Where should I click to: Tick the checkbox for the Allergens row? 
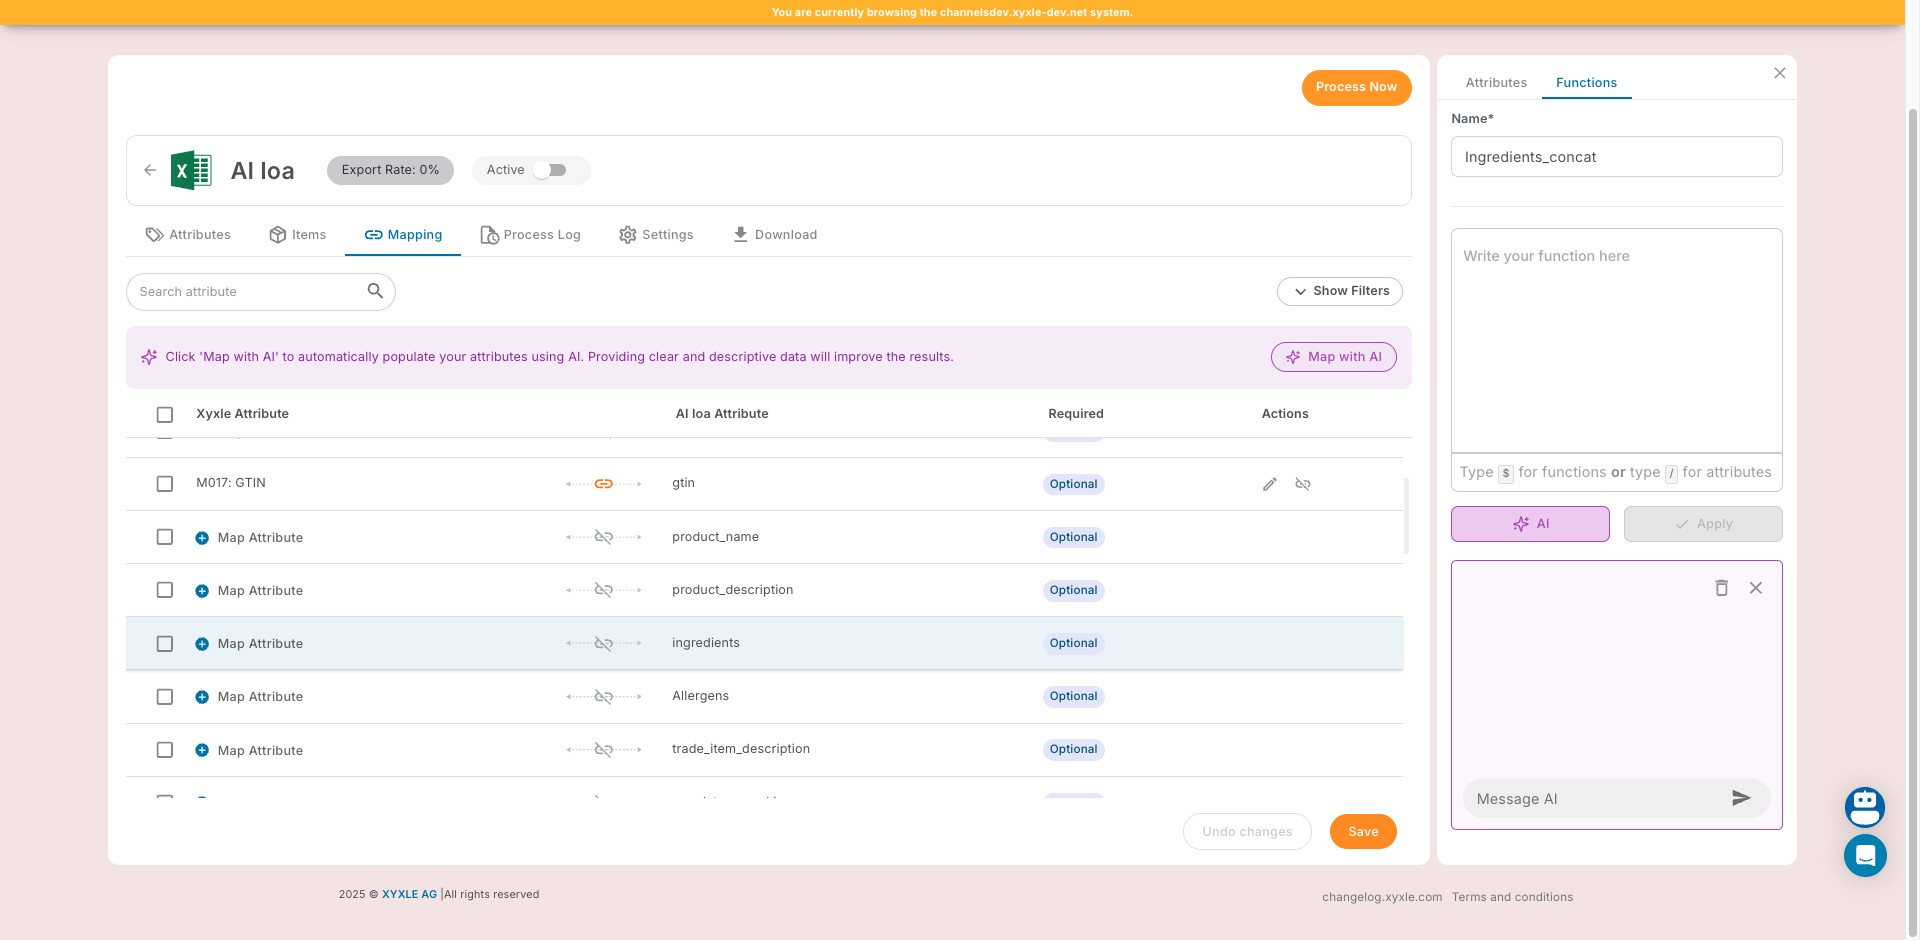point(165,697)
